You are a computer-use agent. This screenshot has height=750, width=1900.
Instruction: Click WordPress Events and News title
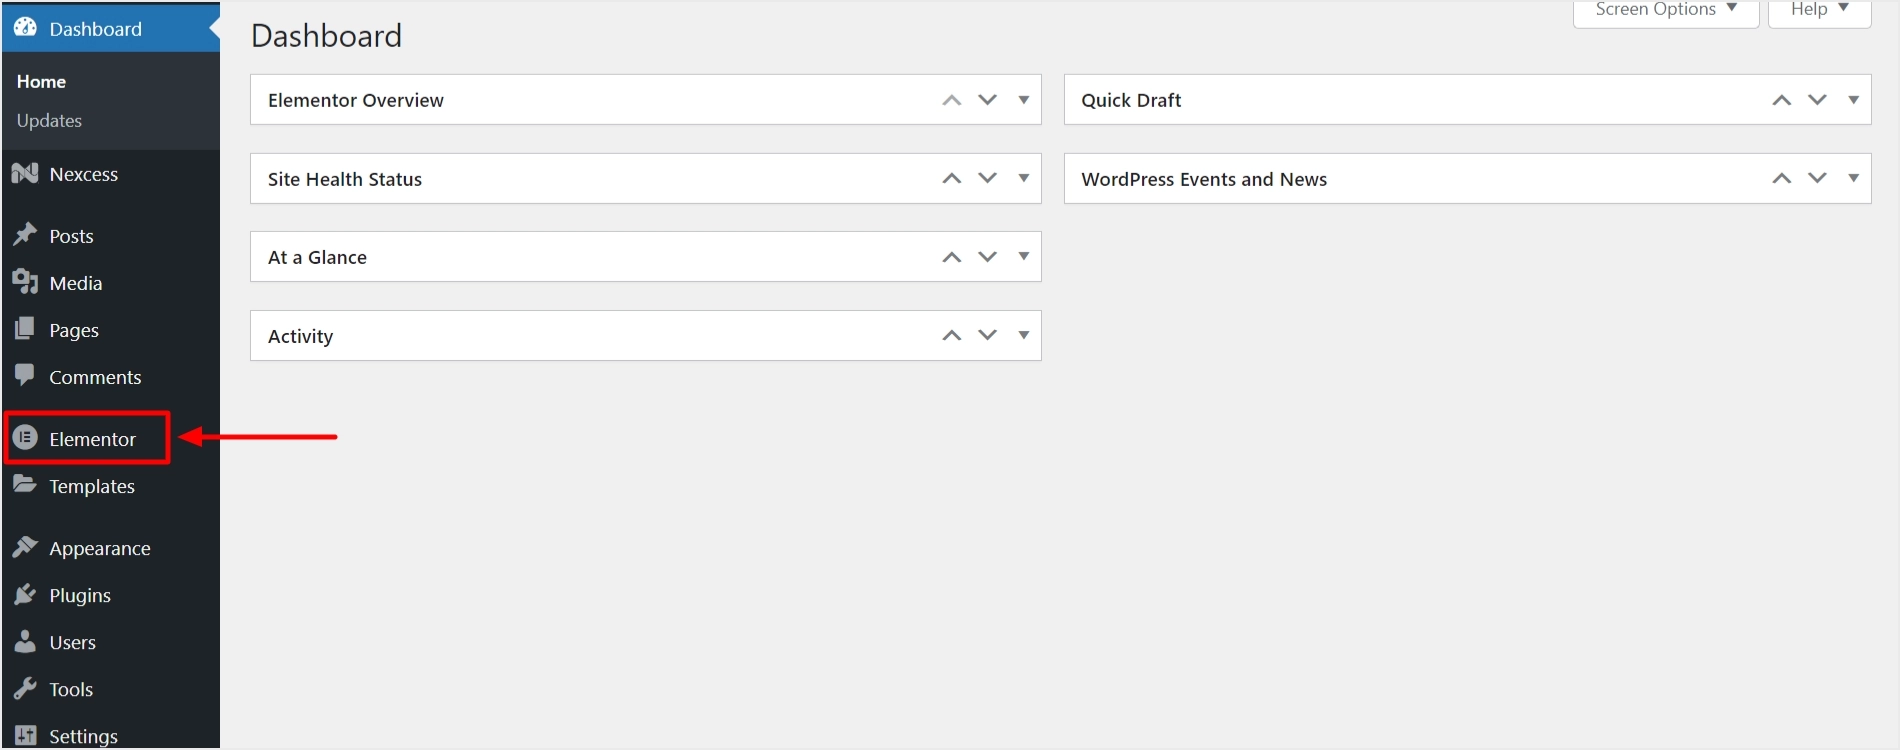1204,179
